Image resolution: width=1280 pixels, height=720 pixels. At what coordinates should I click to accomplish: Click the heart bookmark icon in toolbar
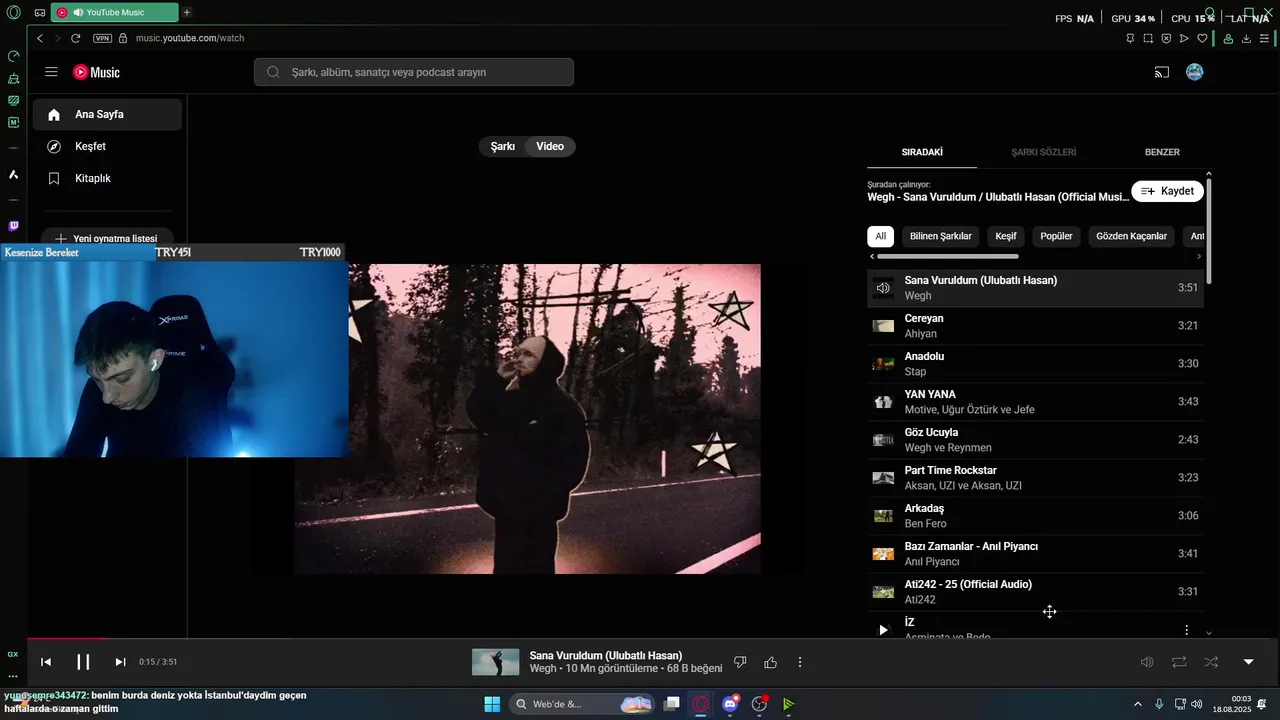tap(1202, 38)
